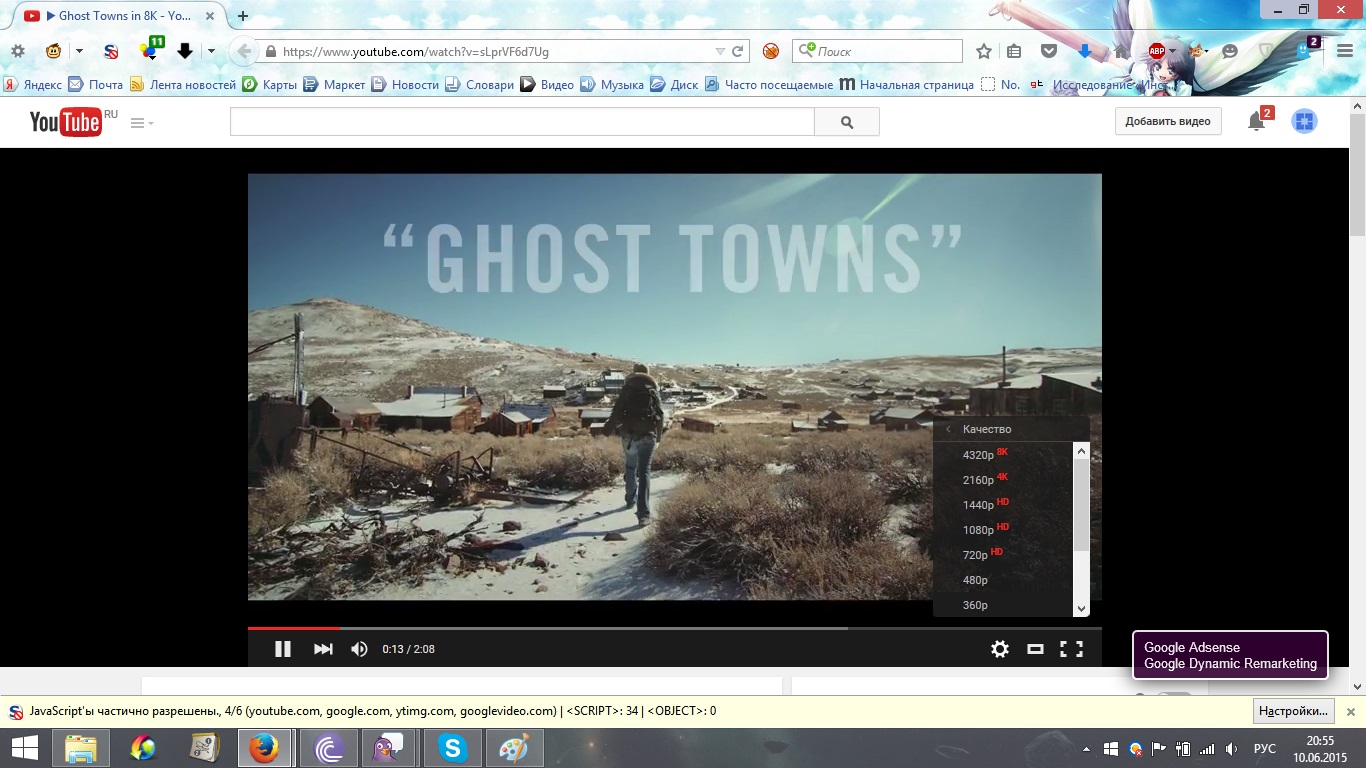The image size is (1366, 768).
Task: Open the URL history dropdown arrow
Action: (720, 52)
